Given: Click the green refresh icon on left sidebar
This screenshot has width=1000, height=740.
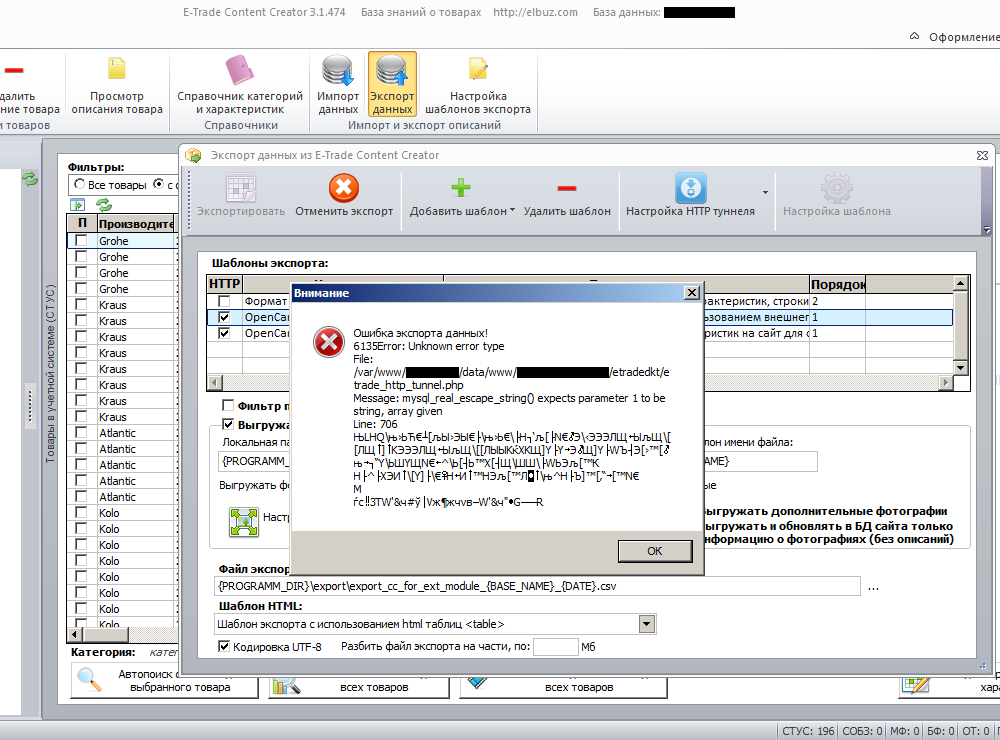Looking at the screenshot, I should pos(30,179).
